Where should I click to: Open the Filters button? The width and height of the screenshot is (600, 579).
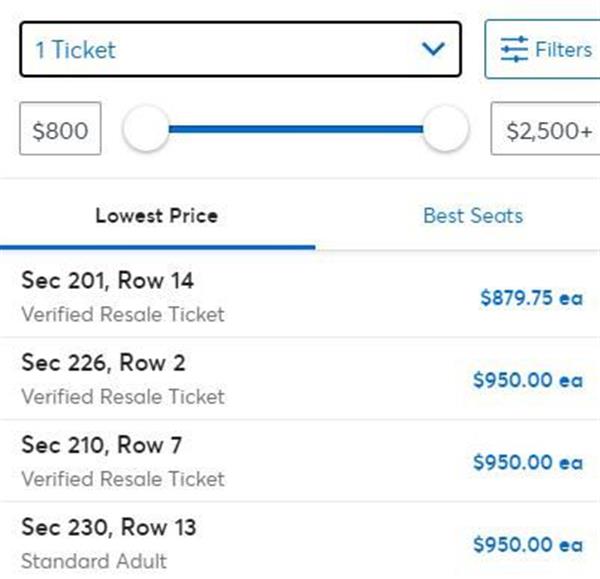tap(542, 49)
